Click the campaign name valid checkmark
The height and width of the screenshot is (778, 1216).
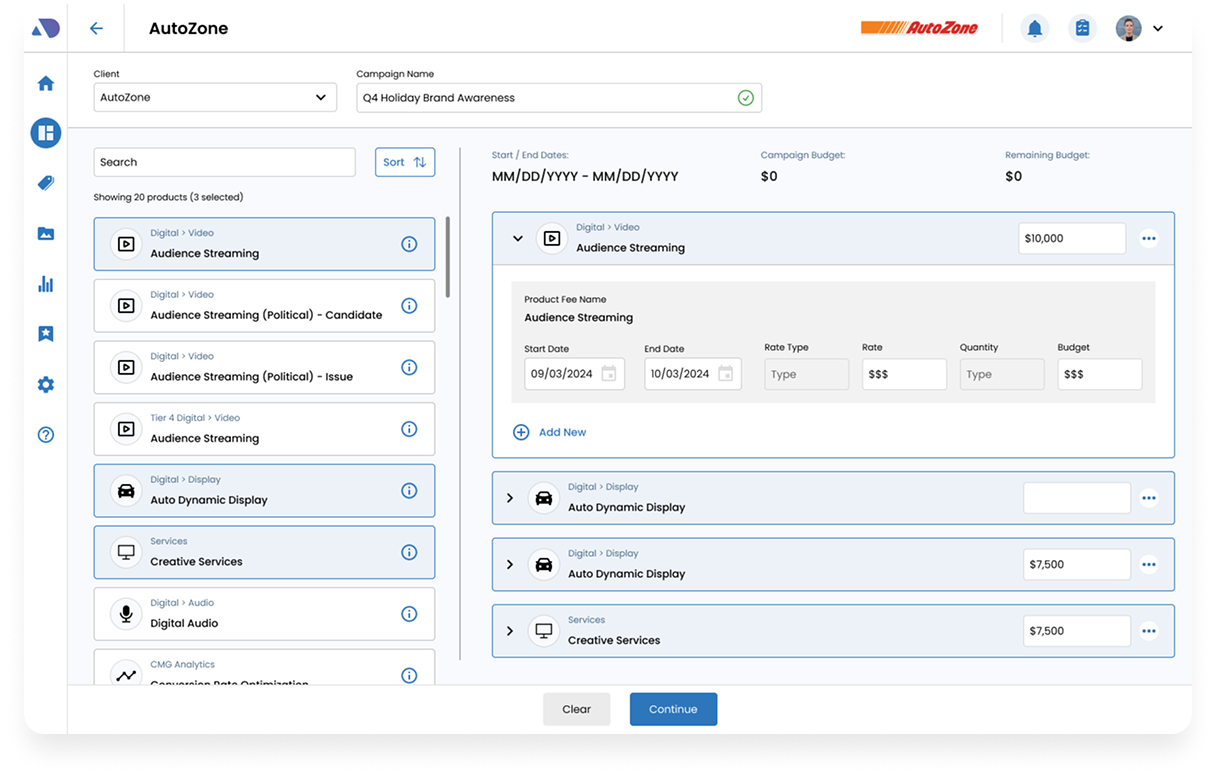click(x=745, y=97)
